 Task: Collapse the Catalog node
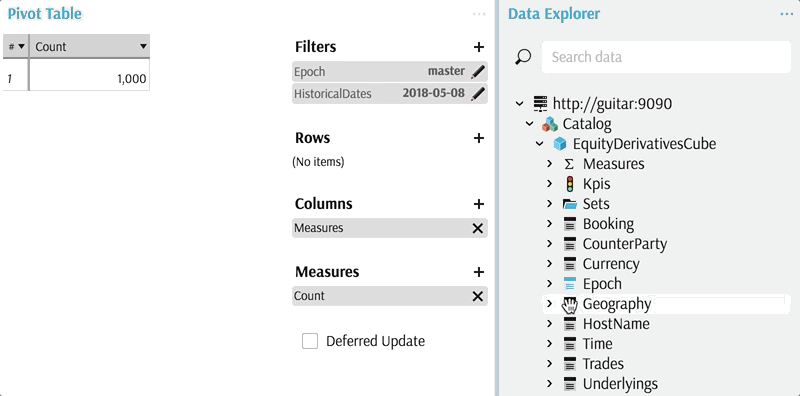click(530, 124)
